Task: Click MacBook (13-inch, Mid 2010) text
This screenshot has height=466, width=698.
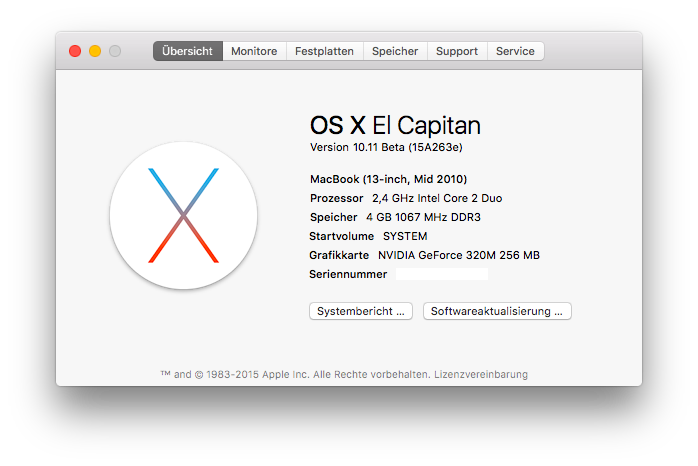Action: coord(389,179)
